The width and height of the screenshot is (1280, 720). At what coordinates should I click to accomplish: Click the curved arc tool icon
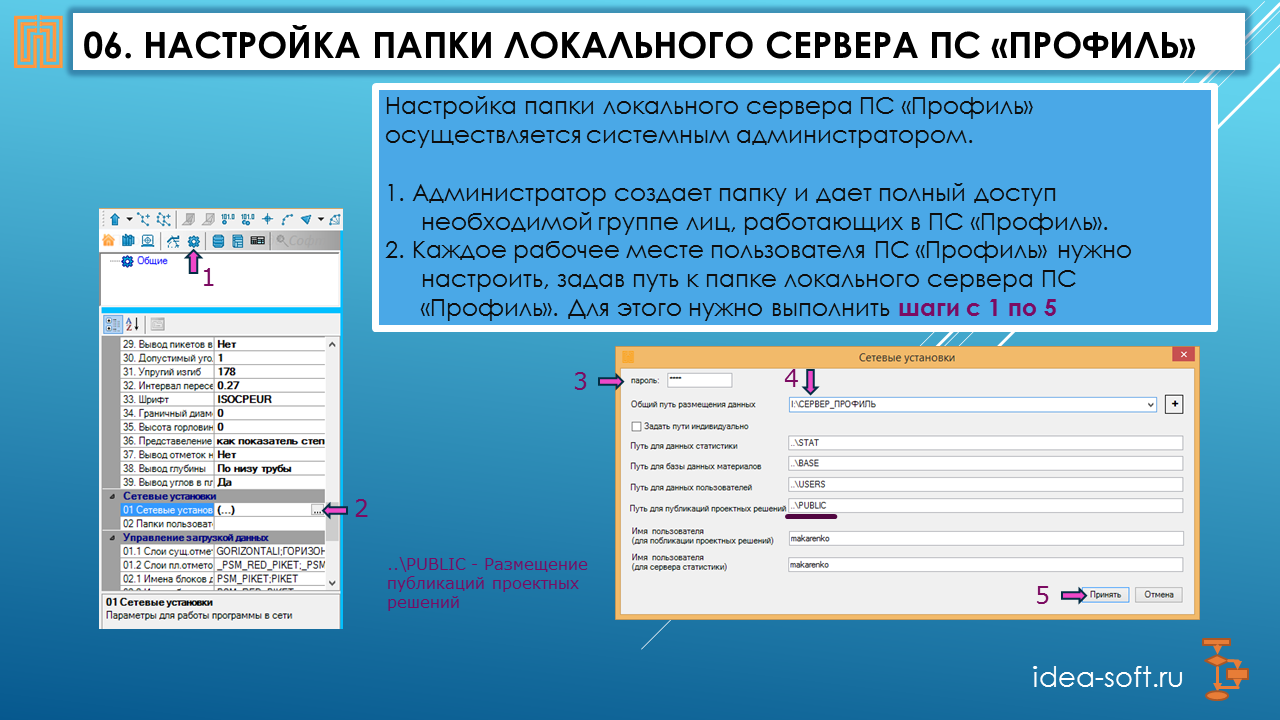point(287,219)
